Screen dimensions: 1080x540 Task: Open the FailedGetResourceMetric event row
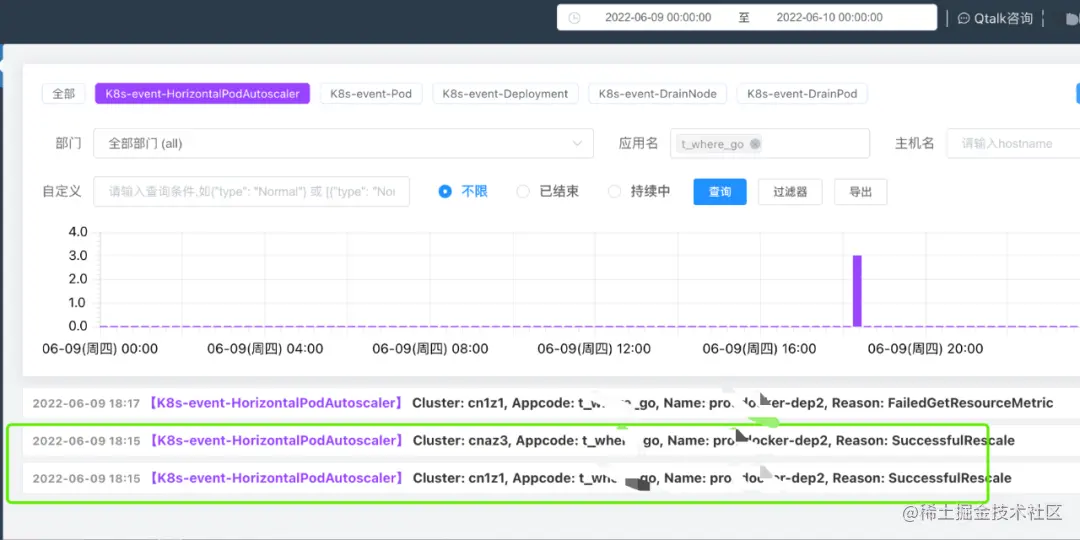point(551,403)
